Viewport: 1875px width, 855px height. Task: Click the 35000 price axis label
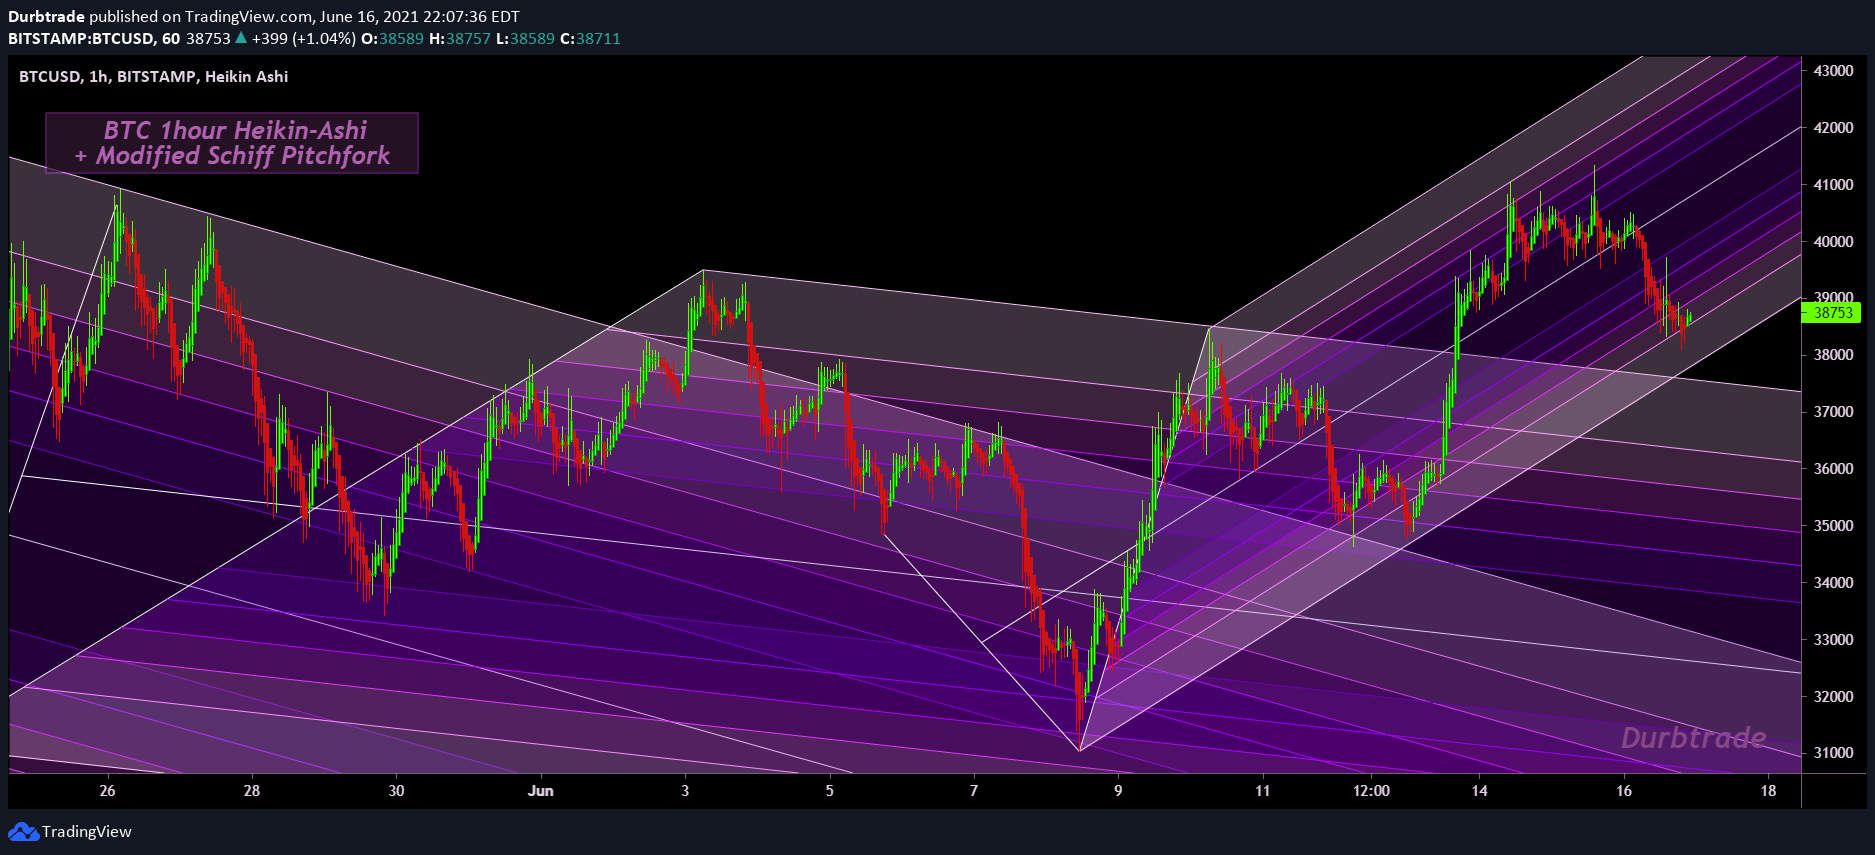1833,526
